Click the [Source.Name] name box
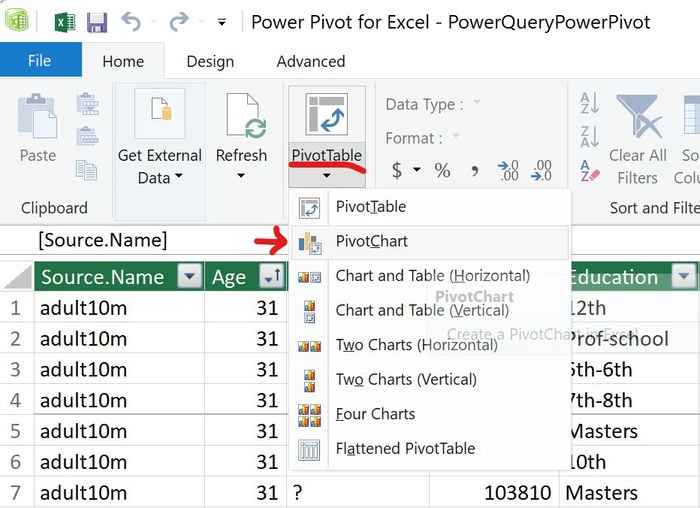Image resolution: width=700 pixels, height=508 pixels. [x=103, y=240]
